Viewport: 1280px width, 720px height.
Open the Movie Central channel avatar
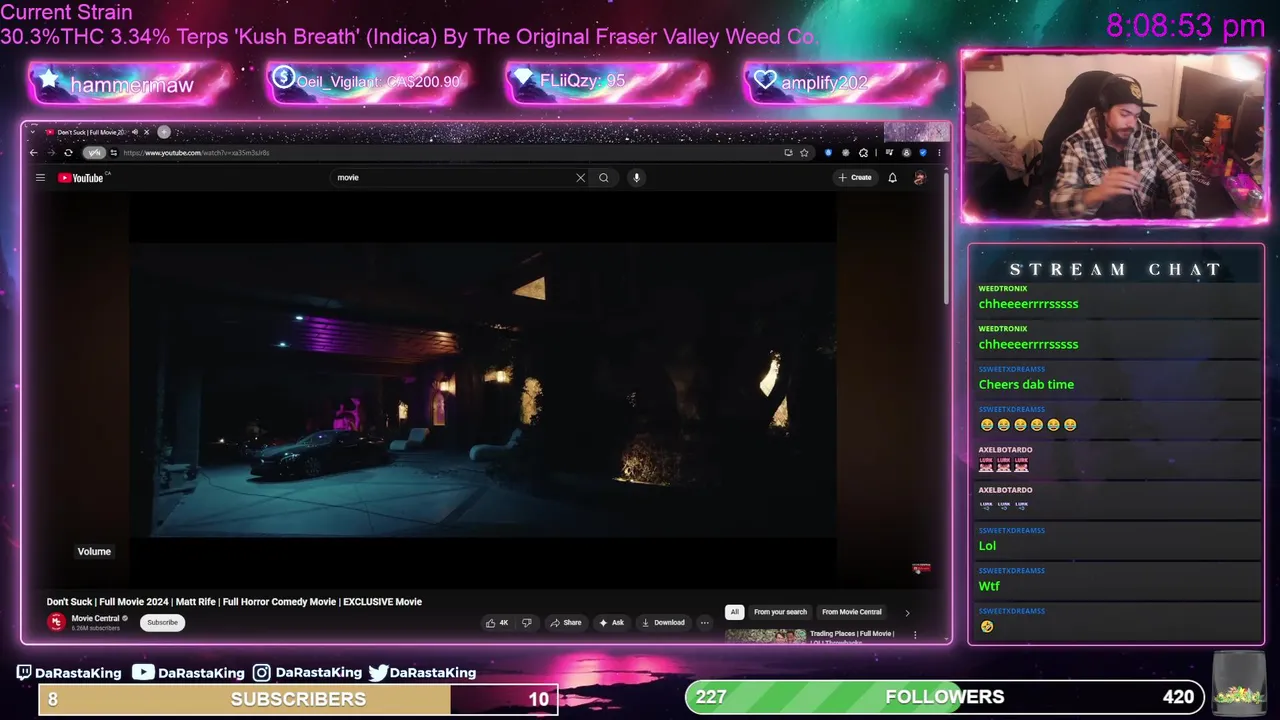pyautogui.click(x=56, y=622)
